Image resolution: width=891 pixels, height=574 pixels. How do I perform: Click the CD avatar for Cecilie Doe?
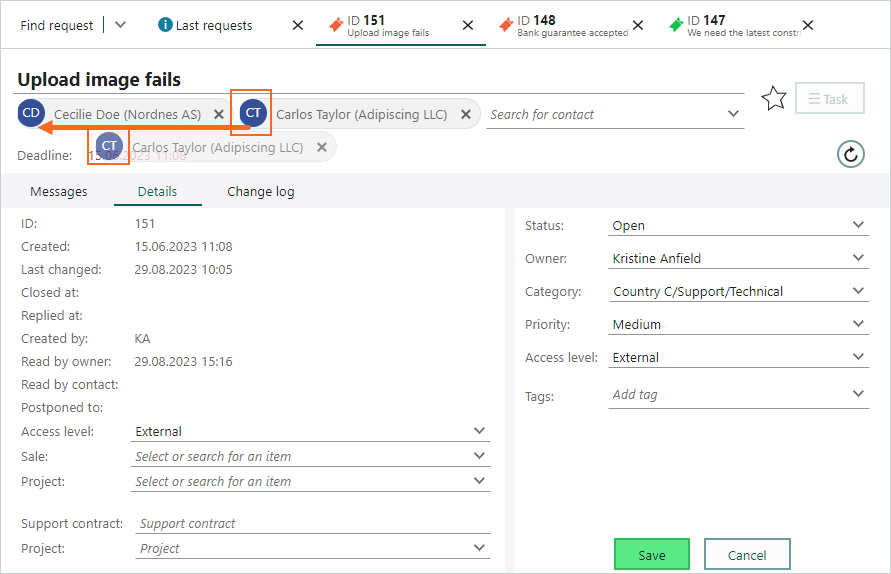(x=31, y=113)
